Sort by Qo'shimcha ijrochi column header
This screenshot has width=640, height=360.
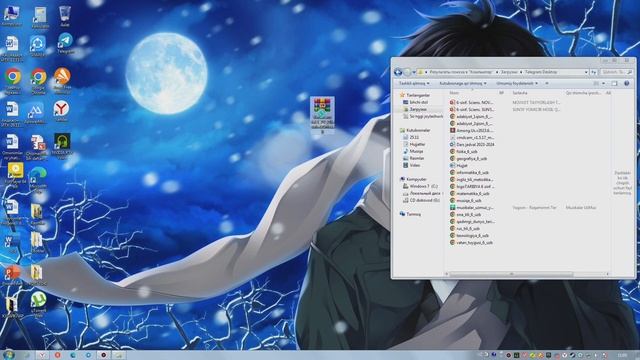click(584, 93)
